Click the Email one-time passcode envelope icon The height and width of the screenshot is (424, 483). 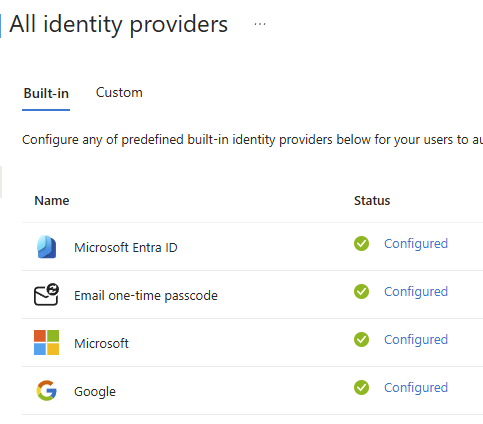point(46,295)
